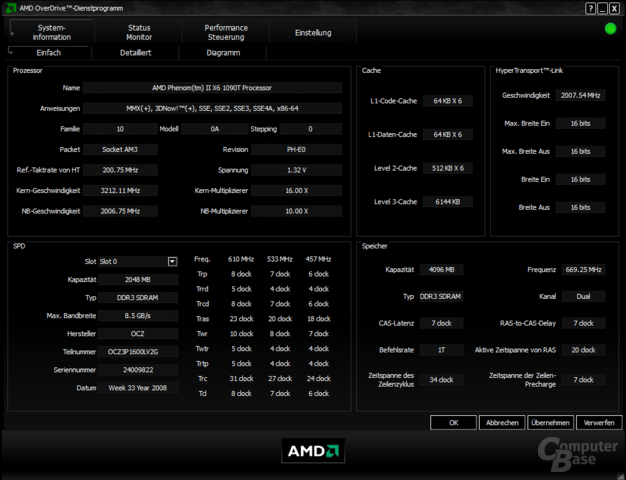Click the AMD logo at the bottom

[313, 451]
